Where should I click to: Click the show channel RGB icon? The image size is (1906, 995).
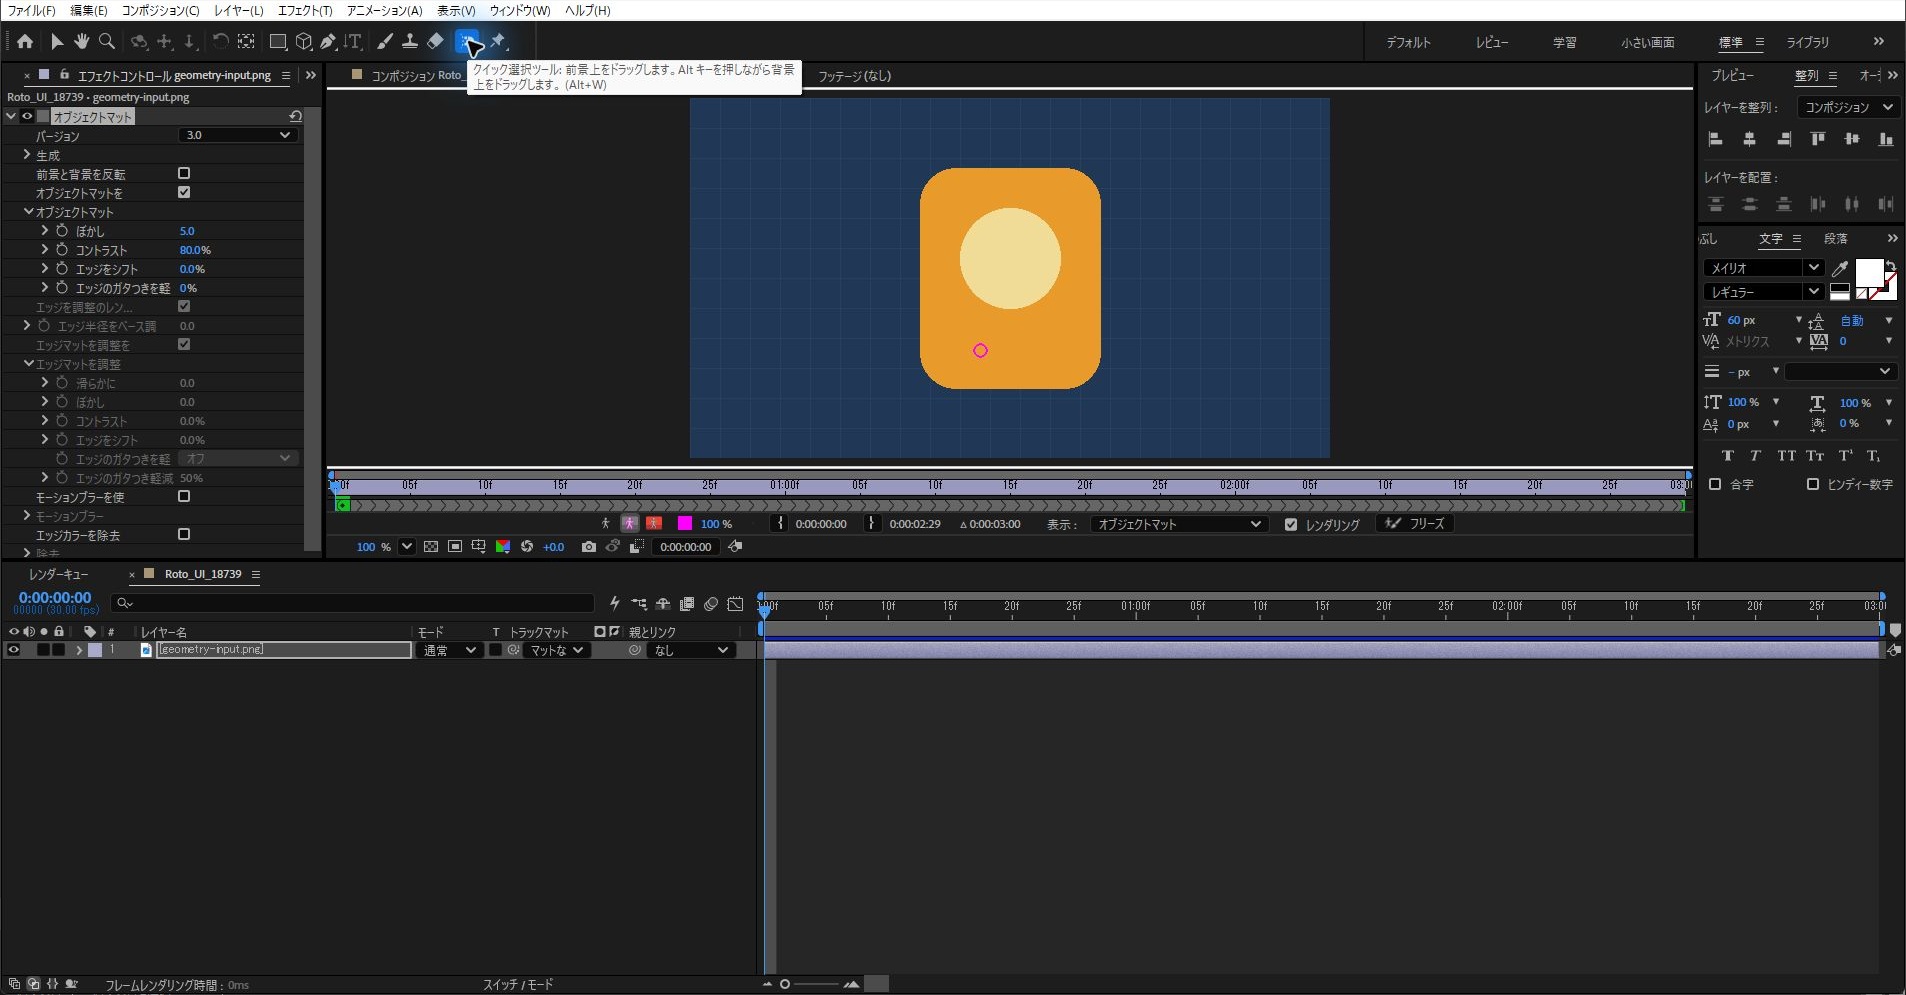[x=503, y=547]
